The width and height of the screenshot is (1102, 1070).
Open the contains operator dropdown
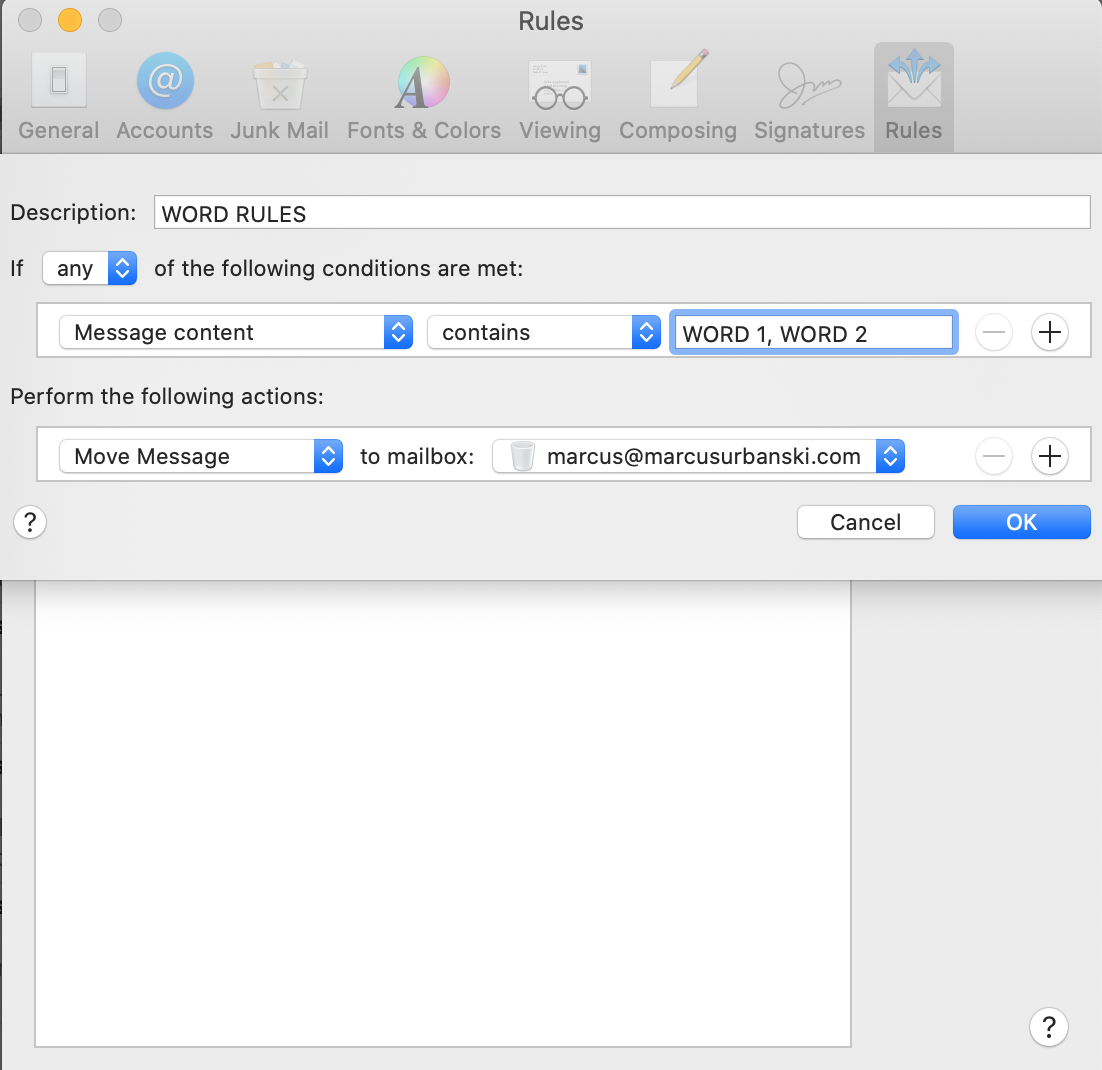pyautogui.click(x=543, y=333)
